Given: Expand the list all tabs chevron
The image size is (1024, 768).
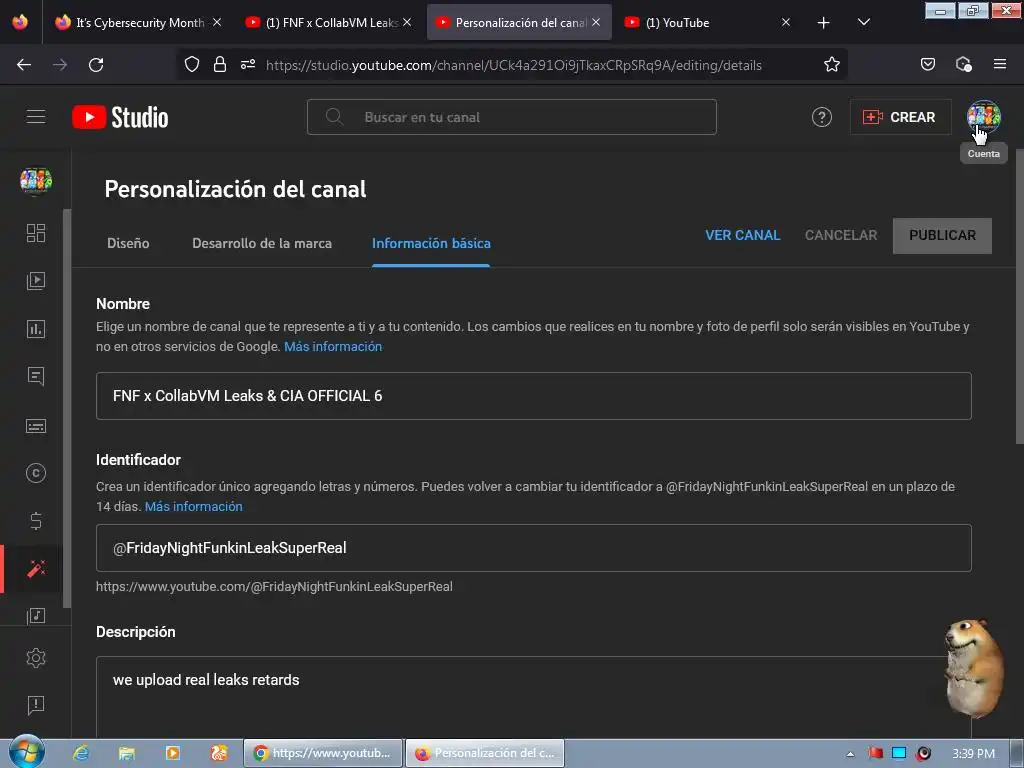Looking at the screenshot, I should pos(863,22).
